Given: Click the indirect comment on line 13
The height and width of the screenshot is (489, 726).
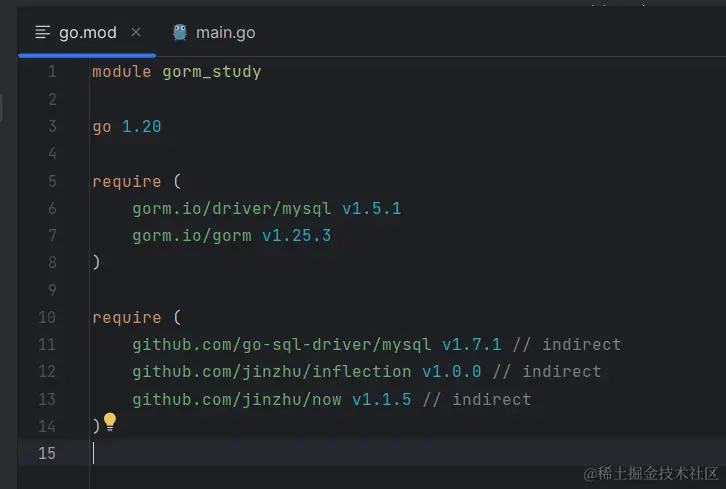Looking at the screenshot, I should pos(477,399).
